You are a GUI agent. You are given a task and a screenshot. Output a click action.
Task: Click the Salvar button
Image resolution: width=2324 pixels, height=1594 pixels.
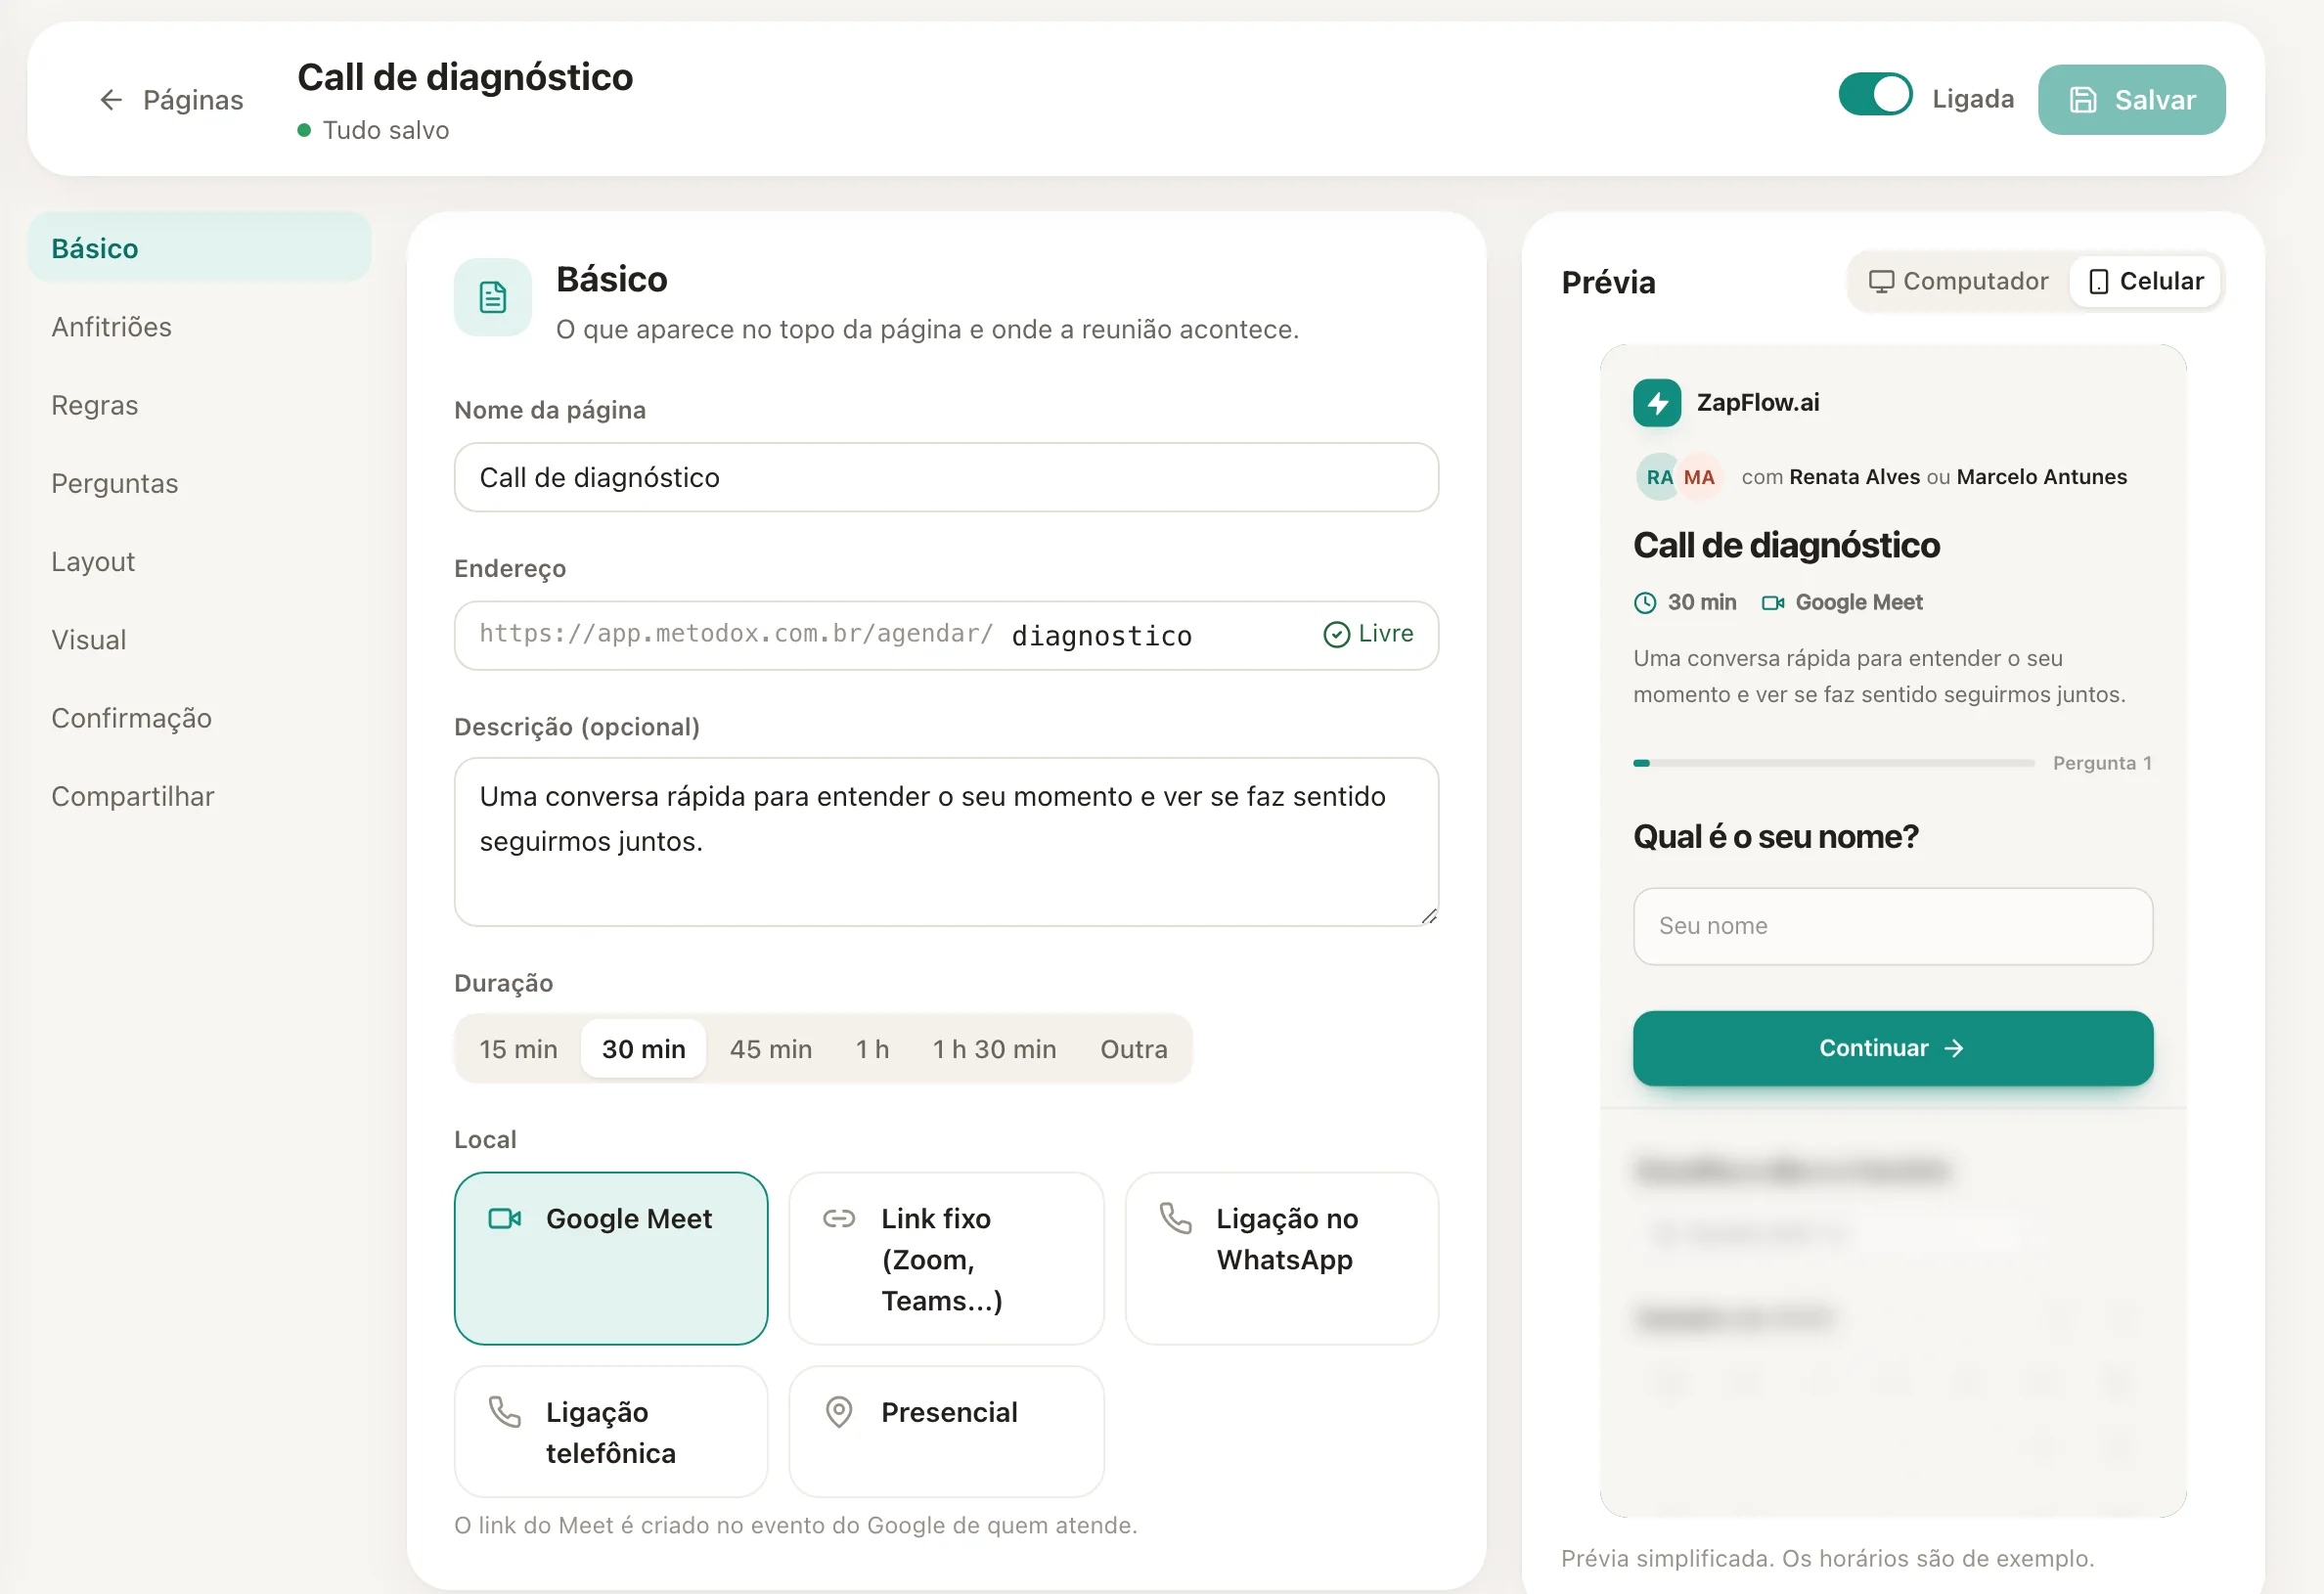[x=2131, y=100]
